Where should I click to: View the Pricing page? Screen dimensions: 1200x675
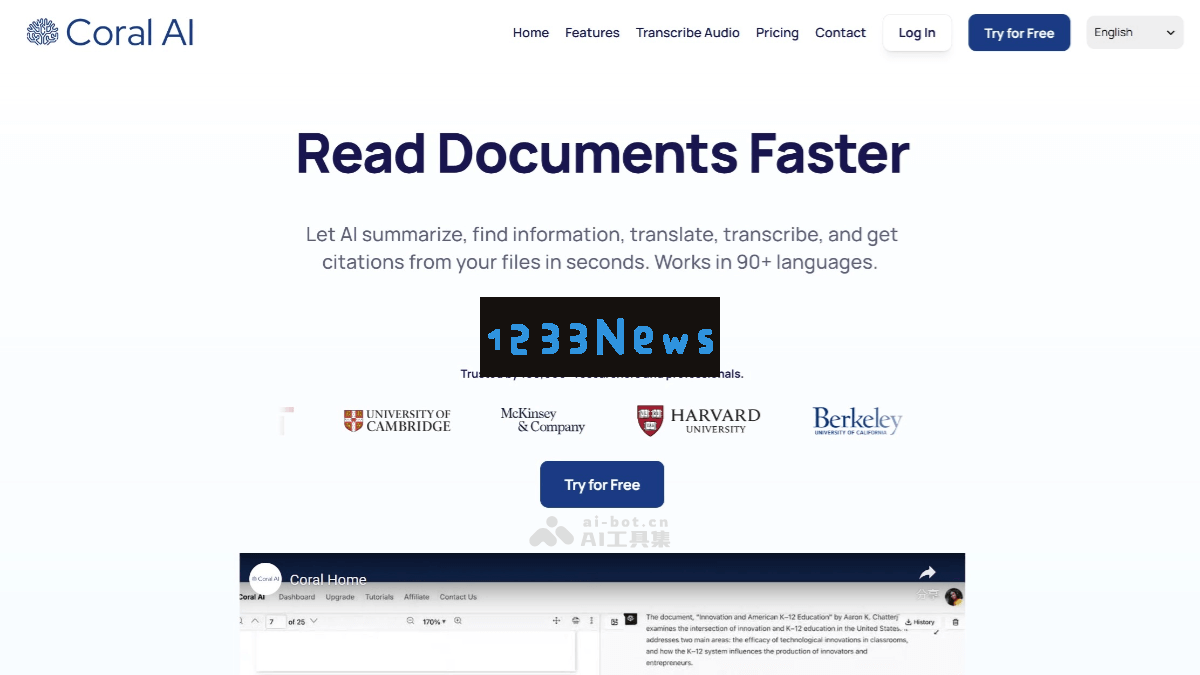(x=777, y=33)
